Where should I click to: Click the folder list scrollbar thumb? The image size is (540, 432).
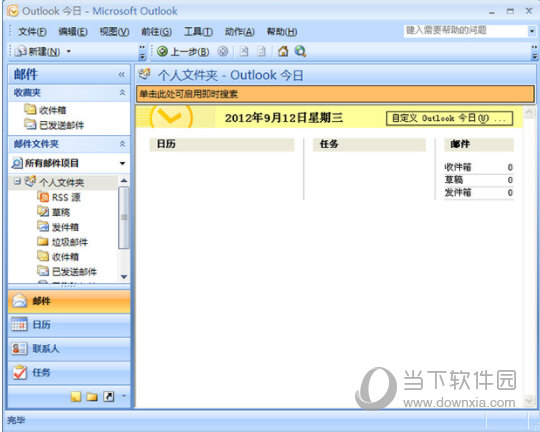point(124,217)
